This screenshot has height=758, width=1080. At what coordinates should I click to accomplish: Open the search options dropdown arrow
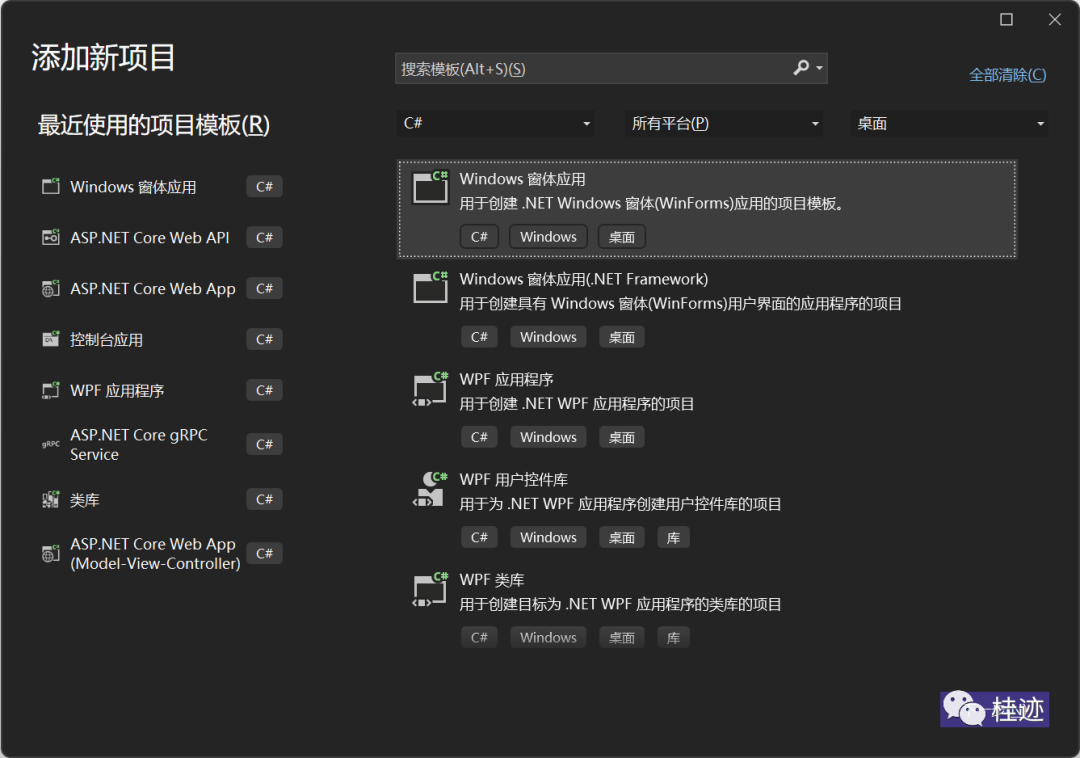pos(820,68)
